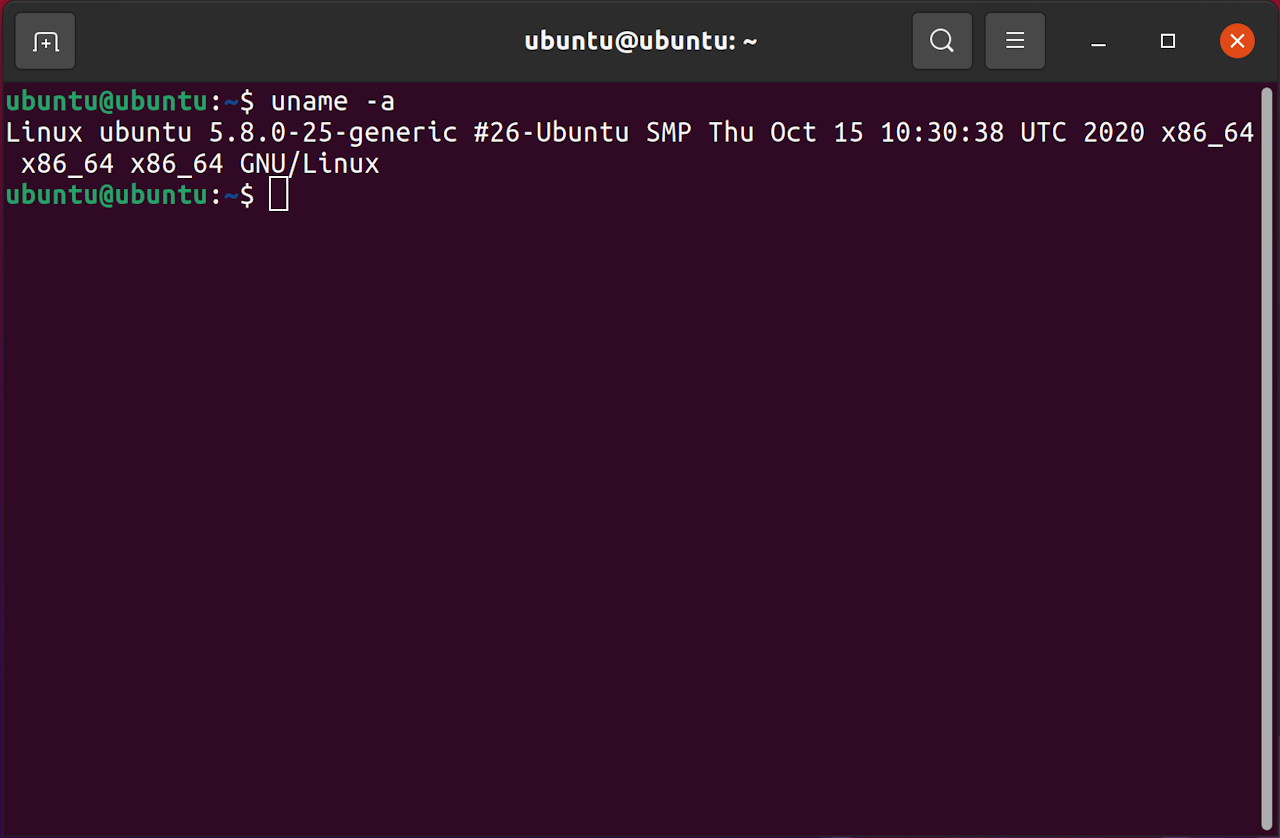Viewport: 1280px width, 838px height.
Task: Click the green ubuntu@ubuntu prompt beside the cursor
Action: 107,195
